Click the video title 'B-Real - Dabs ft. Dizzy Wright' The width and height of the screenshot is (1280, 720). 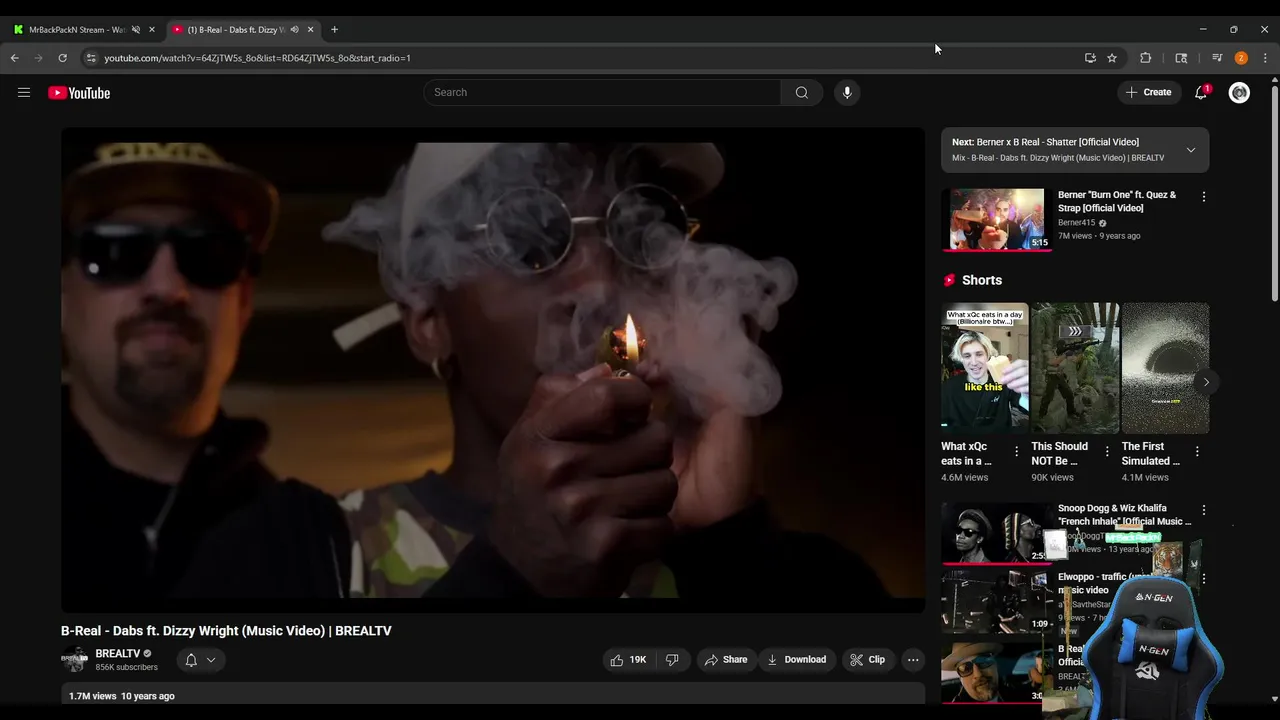[x=226, y=631]
